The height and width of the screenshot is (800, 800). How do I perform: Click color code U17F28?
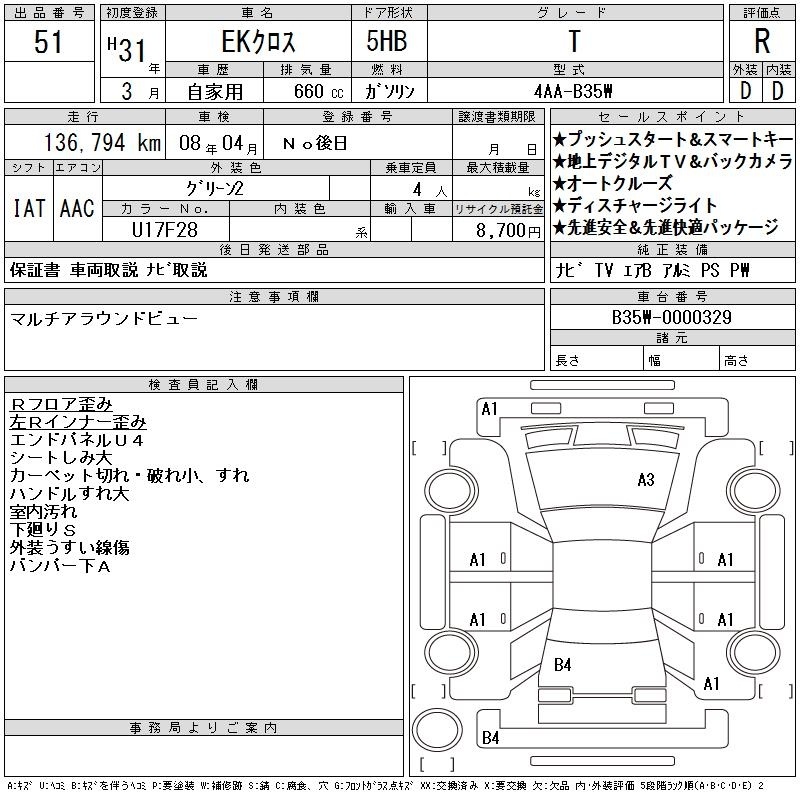click(x=165, y=229)
